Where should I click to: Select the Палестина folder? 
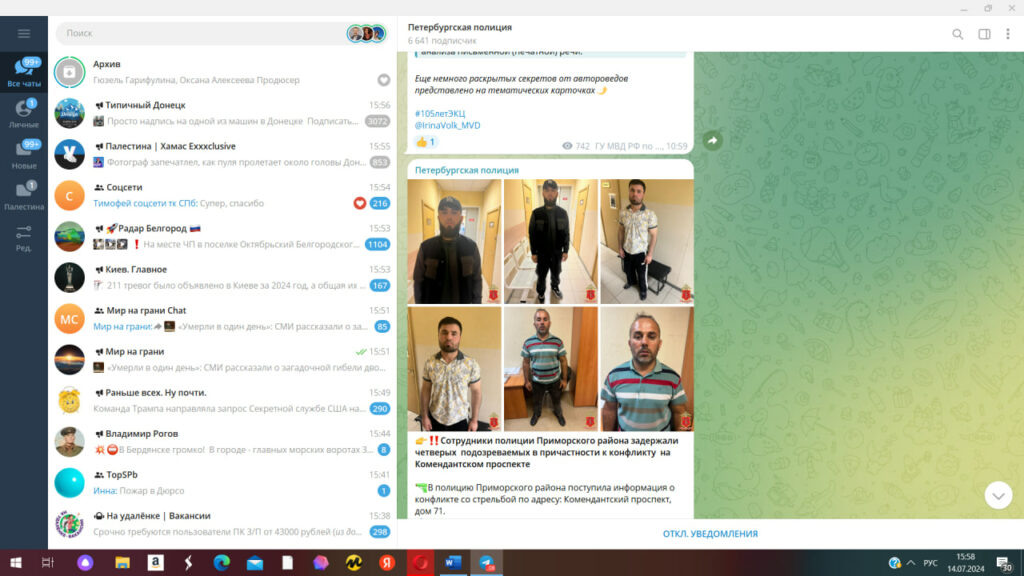point(24,196)
